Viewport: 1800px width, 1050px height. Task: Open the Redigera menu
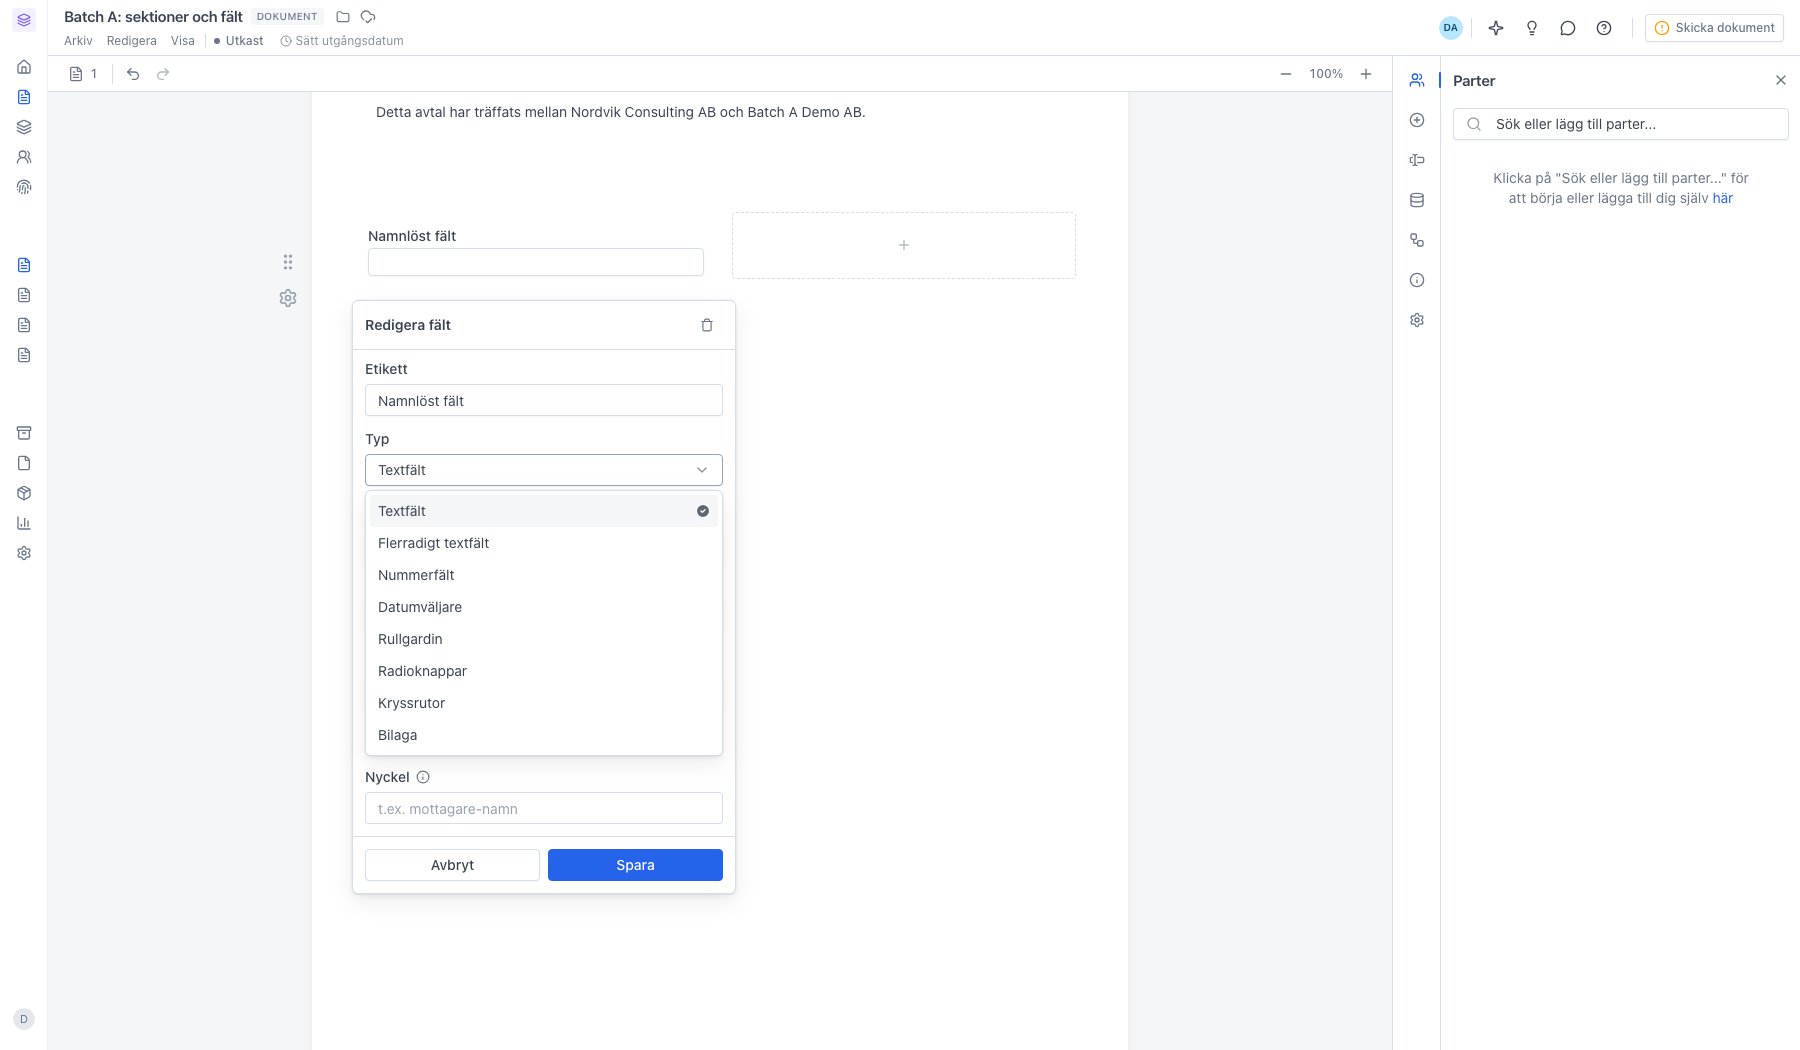tap(132, 41)
